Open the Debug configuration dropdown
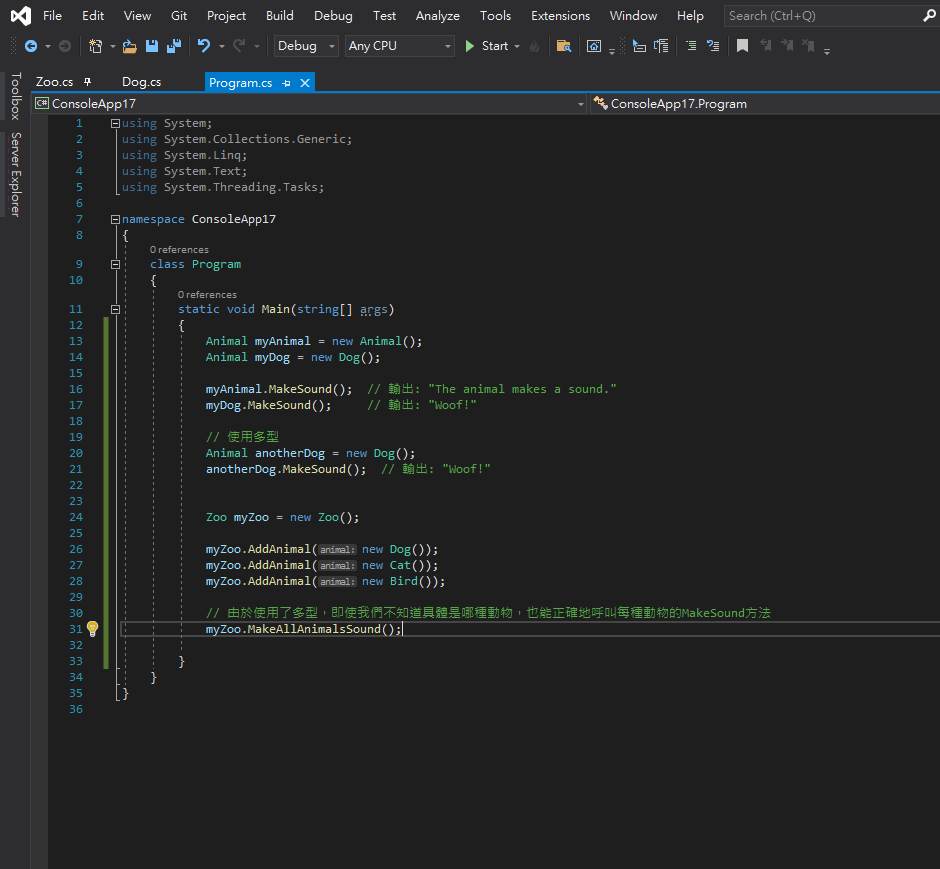The width and height of the screenshot is (940, 869). tap(306, 46)
